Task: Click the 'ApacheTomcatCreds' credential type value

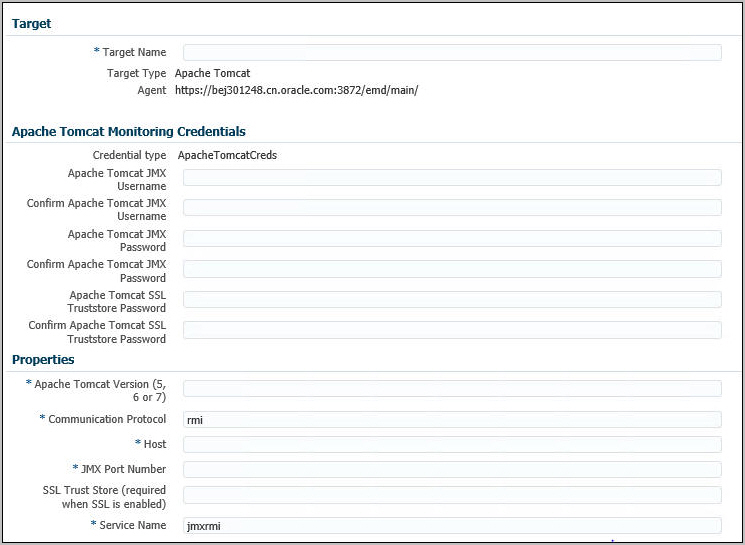Action: [x=227, y=155]
